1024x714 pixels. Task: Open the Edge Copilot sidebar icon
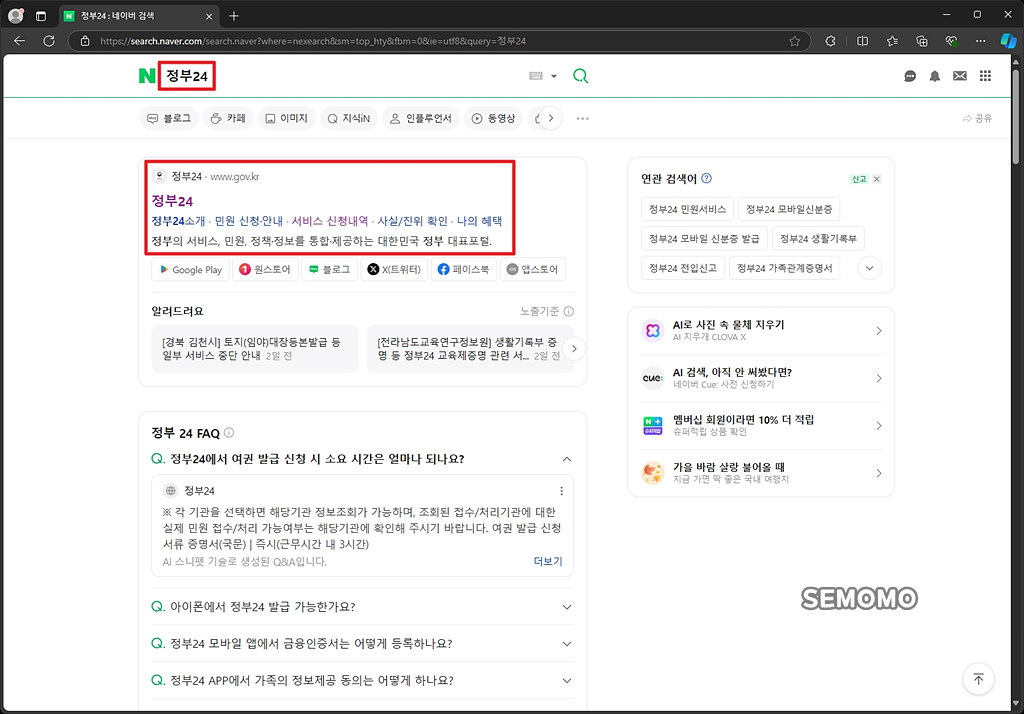click(1008, 41)
